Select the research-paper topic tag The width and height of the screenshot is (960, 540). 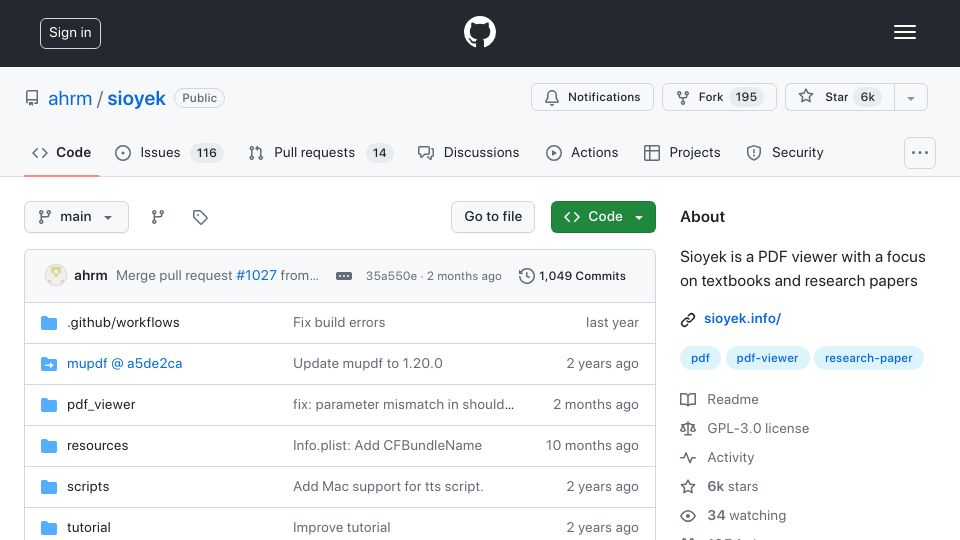(868, 358)
